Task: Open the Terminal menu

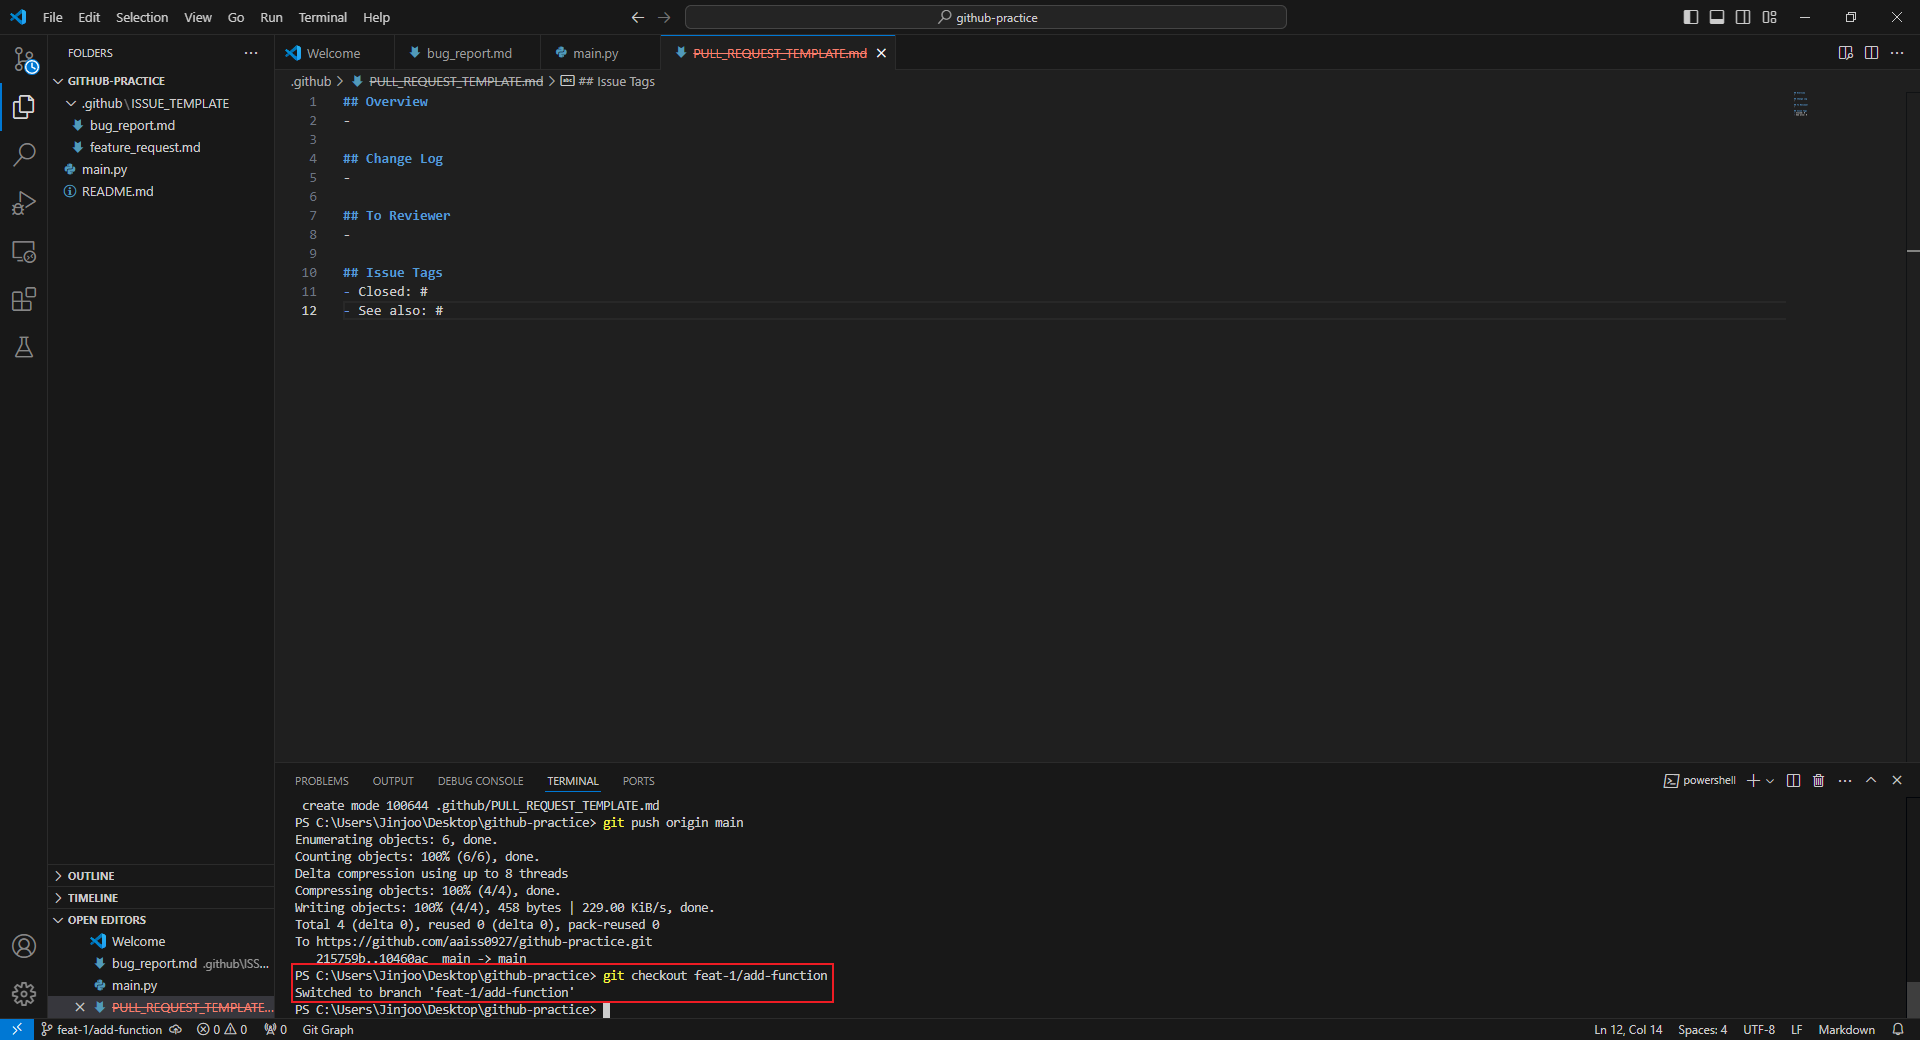Action: coord(322,17)
